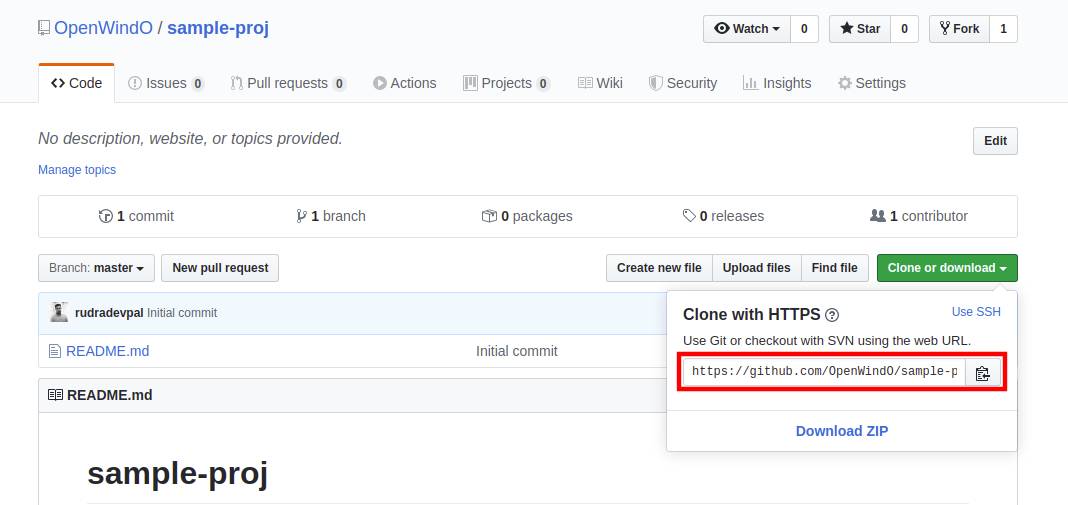Open the 0 packages link
Image resolution: width=1068 pixels, height=505 pixels.
pos(527,216)
